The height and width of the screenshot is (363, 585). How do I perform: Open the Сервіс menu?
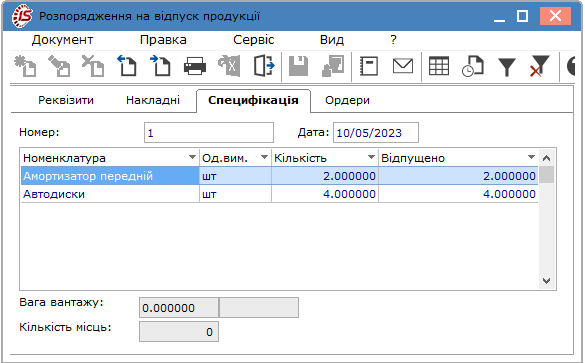tap(254, 40)
